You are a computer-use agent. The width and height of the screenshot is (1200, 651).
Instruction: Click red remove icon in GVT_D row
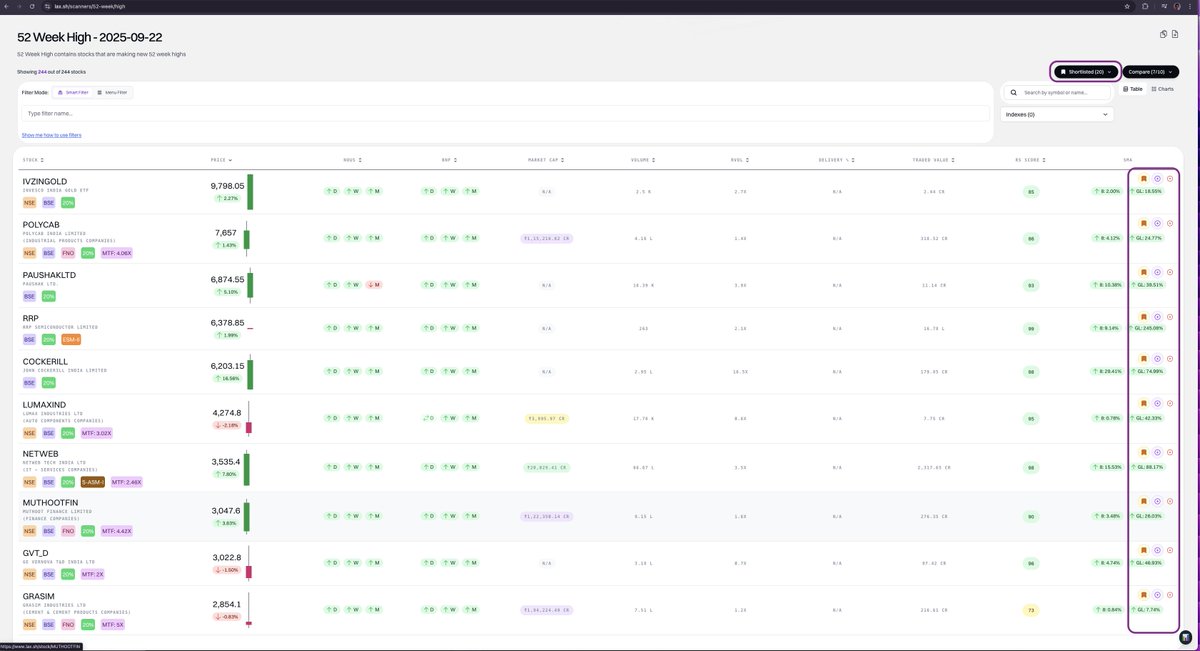pyautogui.click(x=1170, y=549)
